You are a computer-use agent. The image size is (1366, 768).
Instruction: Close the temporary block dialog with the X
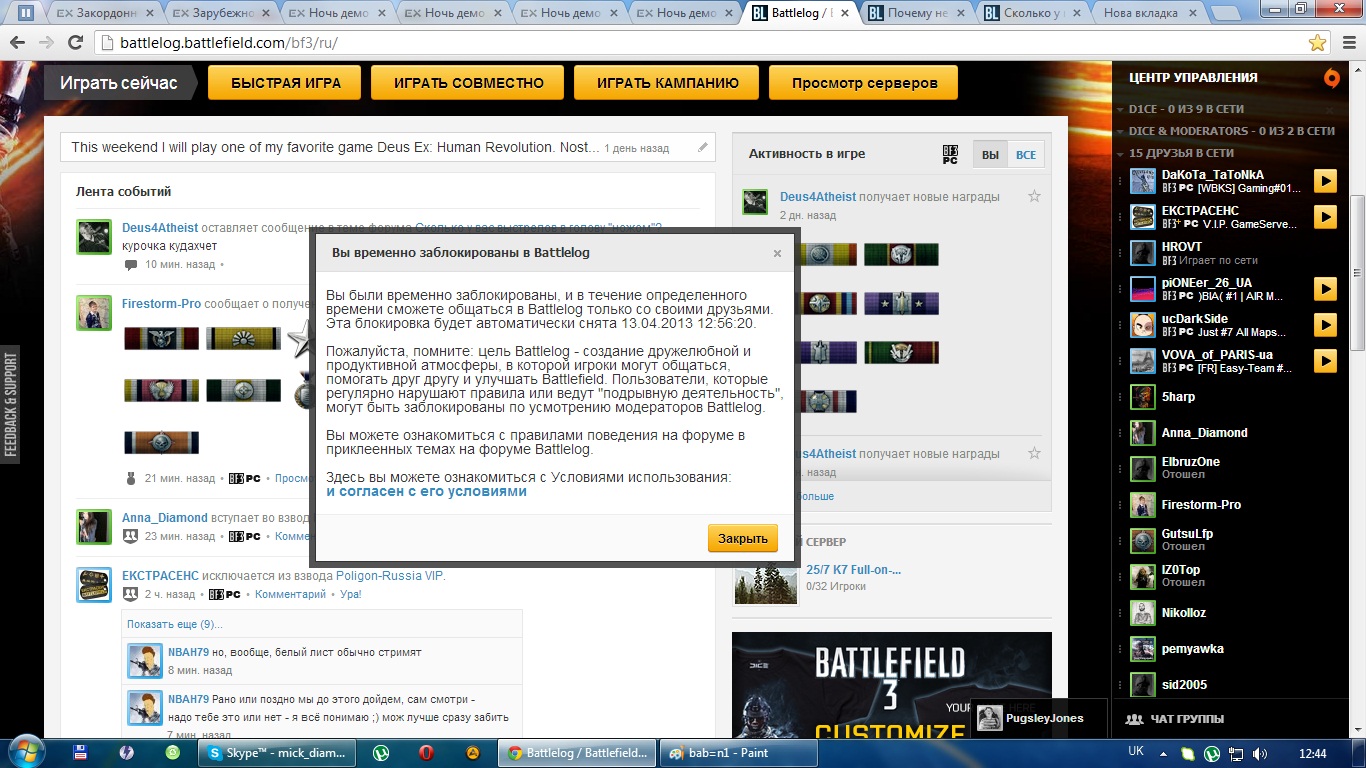[777, 253]
